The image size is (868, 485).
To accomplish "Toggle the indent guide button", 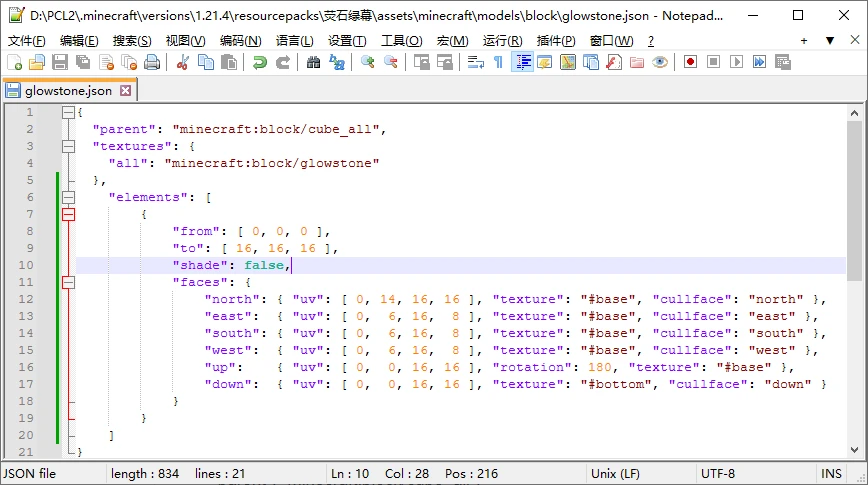I will coord(523,62).
